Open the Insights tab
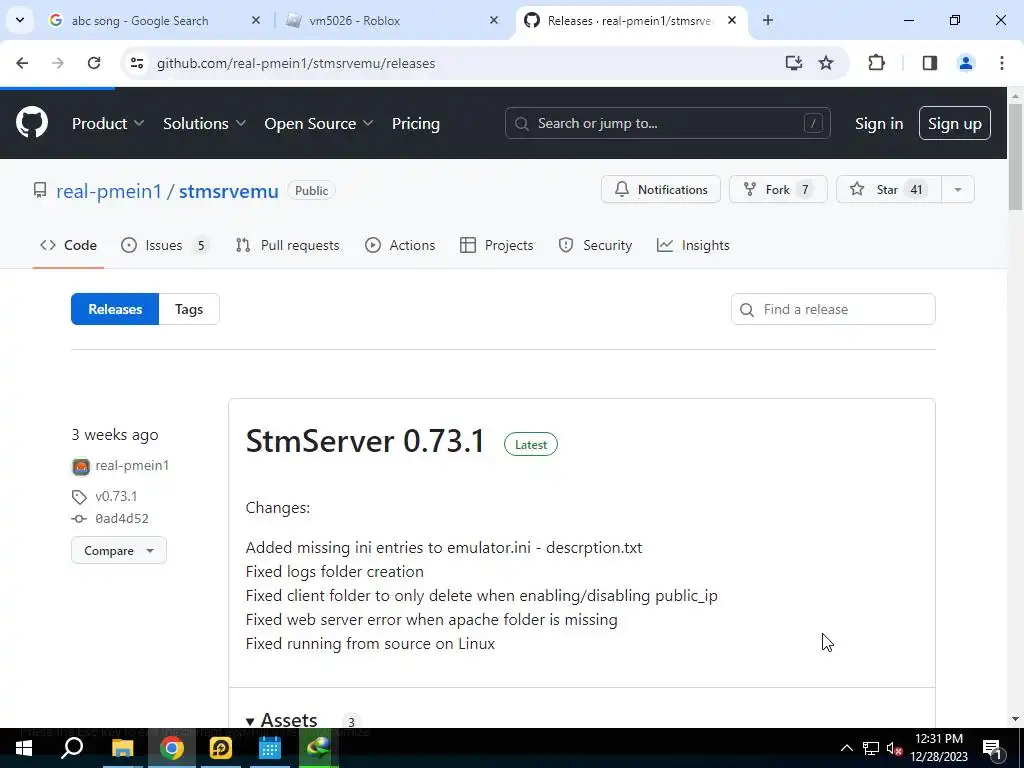 (693, 246)
